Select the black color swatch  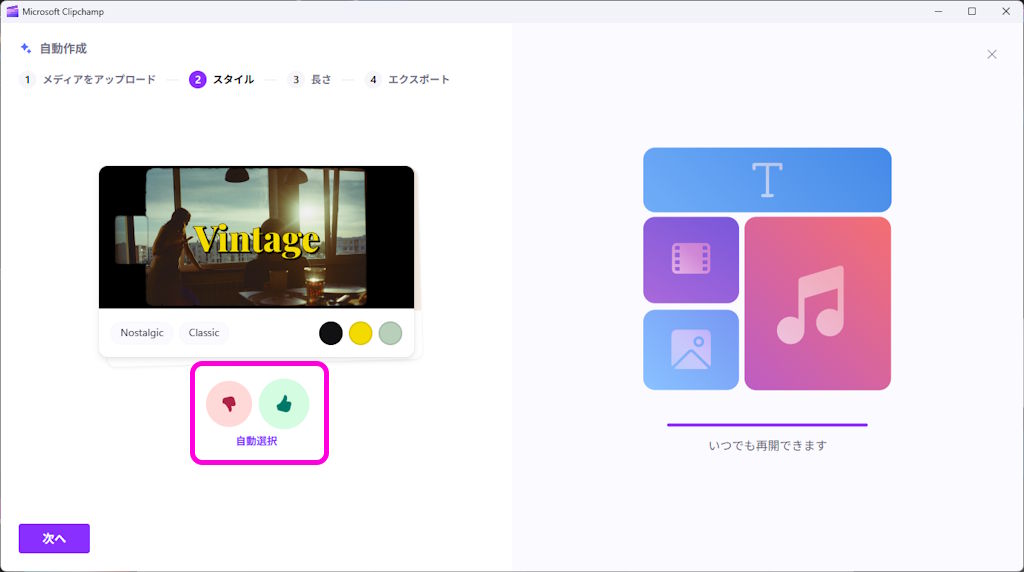330,333
